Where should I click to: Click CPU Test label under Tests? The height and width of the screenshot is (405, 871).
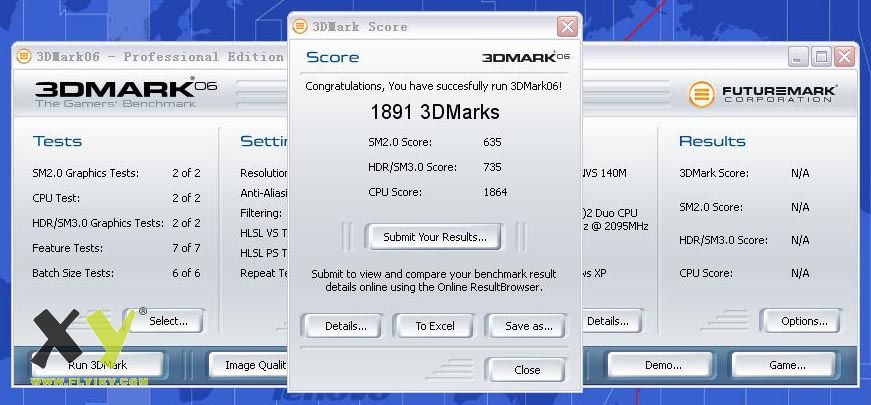[56, 198]
